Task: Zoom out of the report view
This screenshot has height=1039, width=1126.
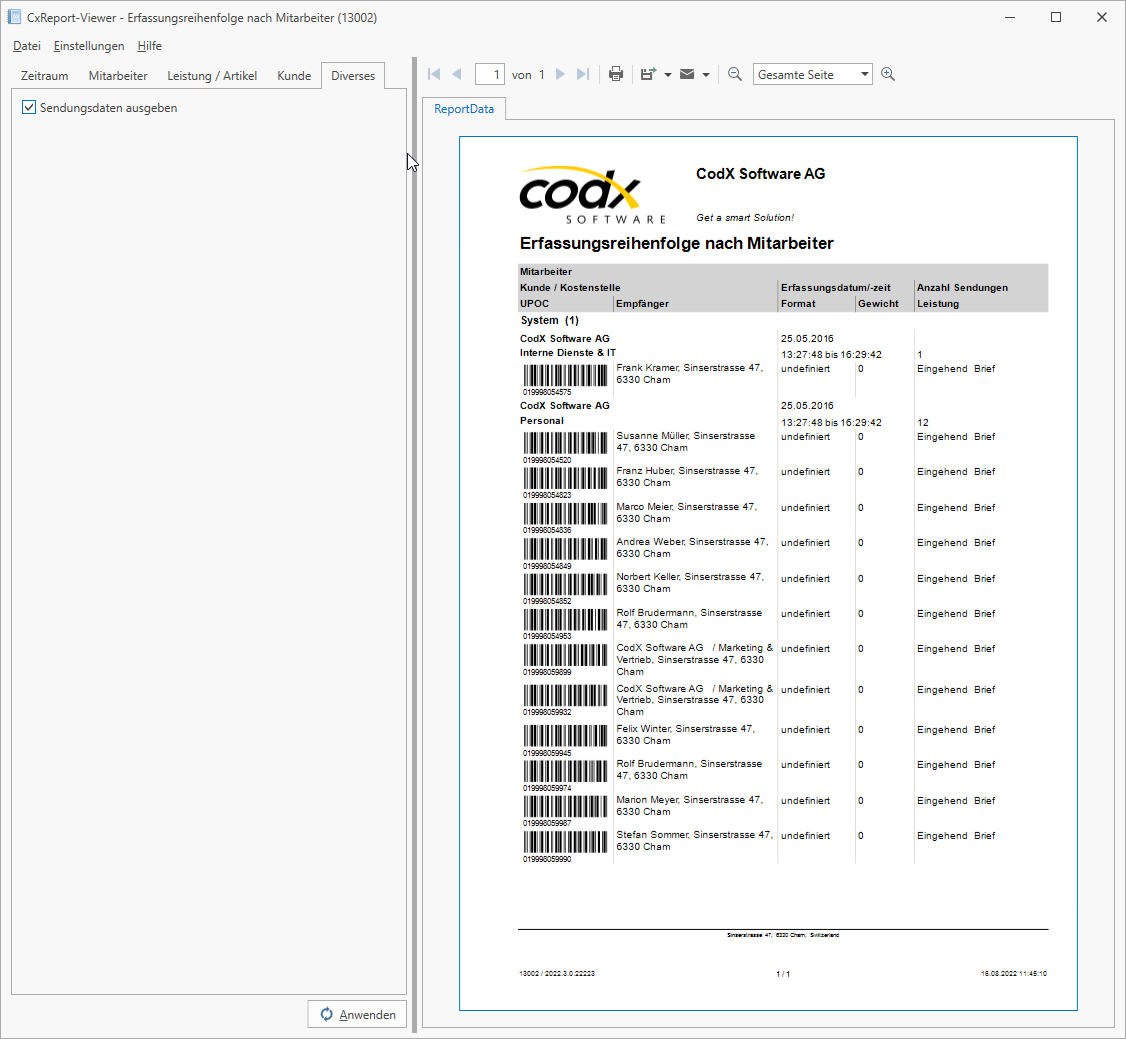Action: click(734, 73)
